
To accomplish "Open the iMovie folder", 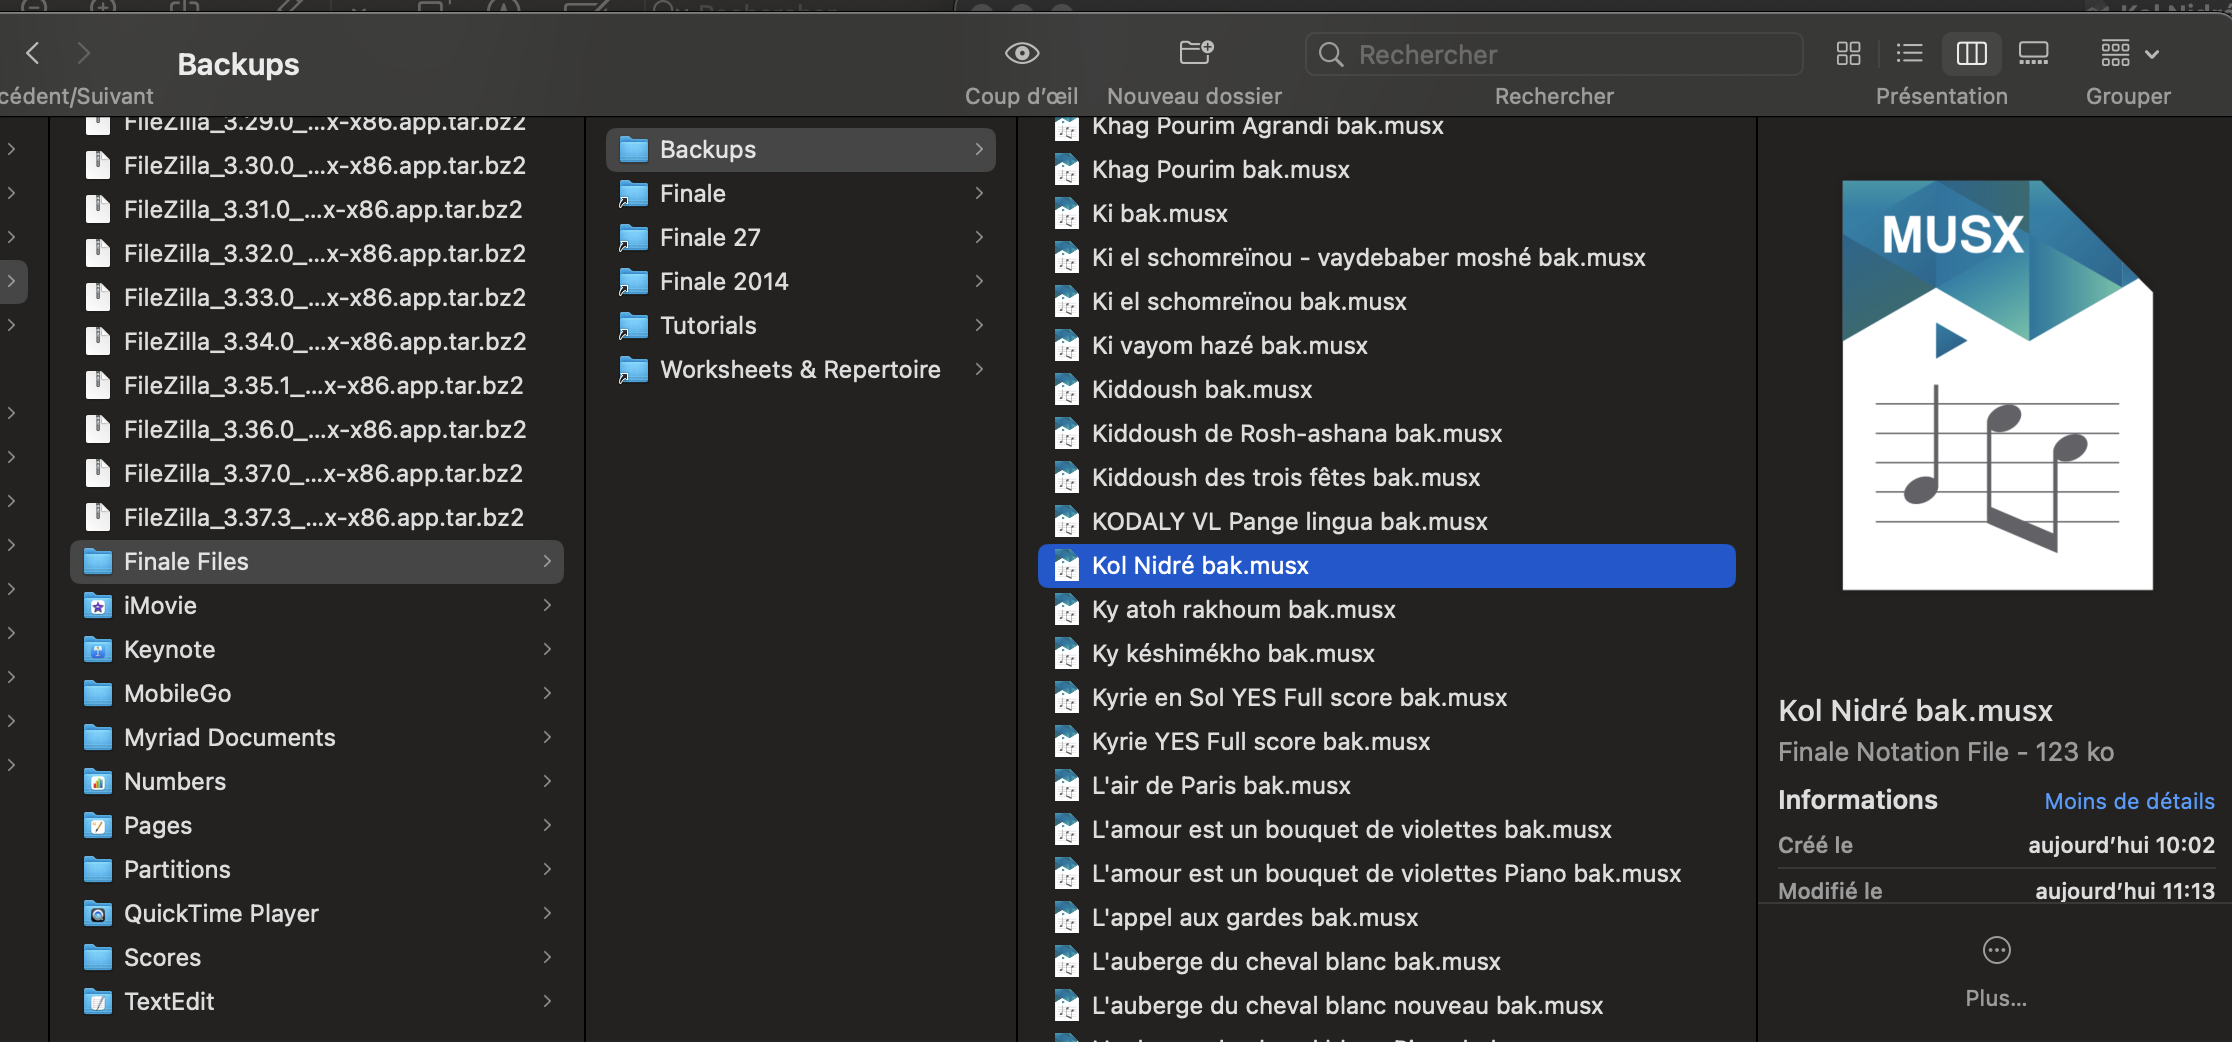I will [160, 606].
